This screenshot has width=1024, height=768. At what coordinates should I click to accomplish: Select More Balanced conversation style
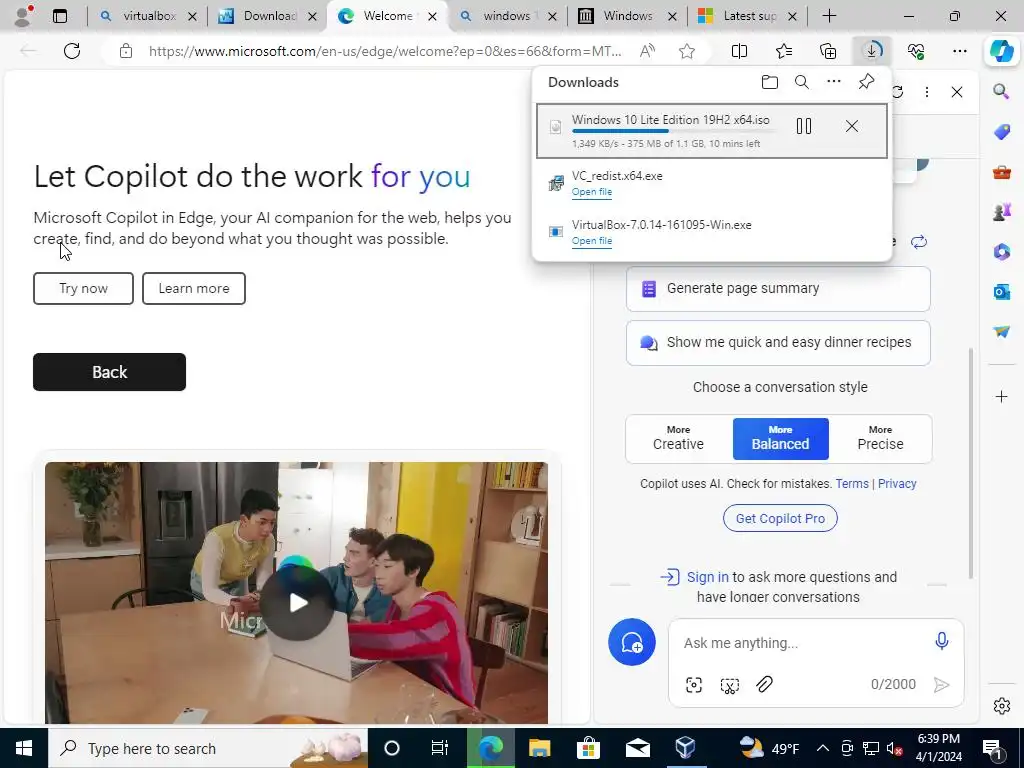point(780,438)
